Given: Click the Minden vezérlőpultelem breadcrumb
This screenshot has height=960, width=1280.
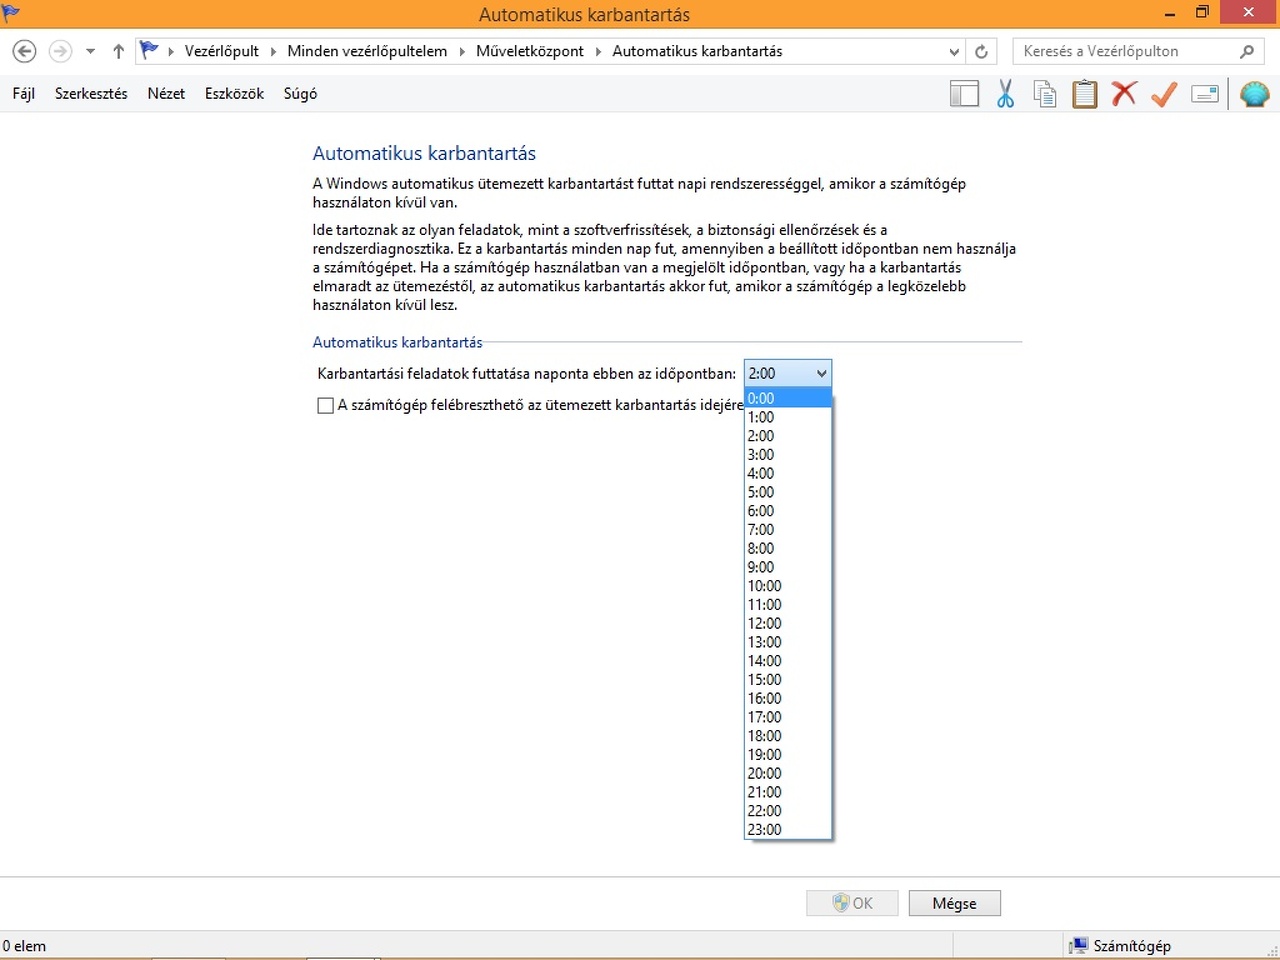Looking at the screenshot, I should [367, 51].
